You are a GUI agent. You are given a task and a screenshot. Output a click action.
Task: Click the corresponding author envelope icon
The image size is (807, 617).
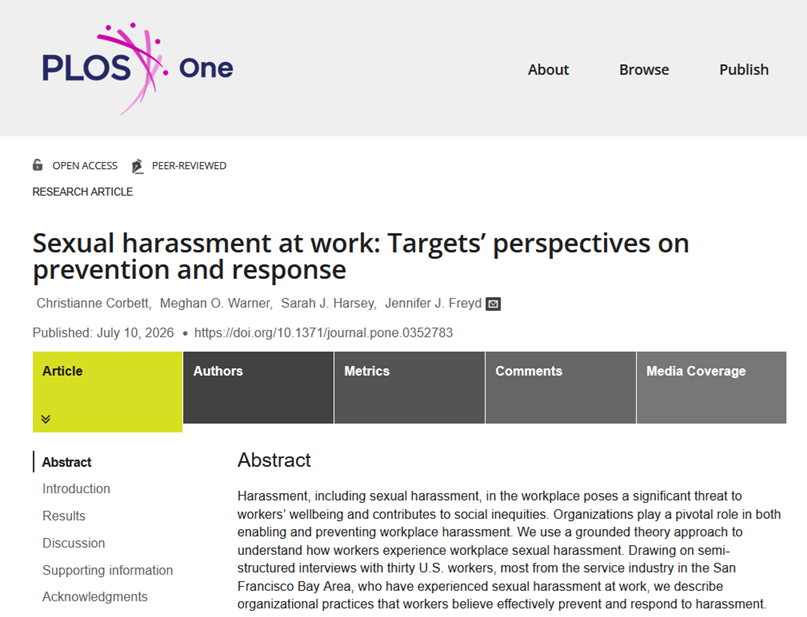[493, 304]
